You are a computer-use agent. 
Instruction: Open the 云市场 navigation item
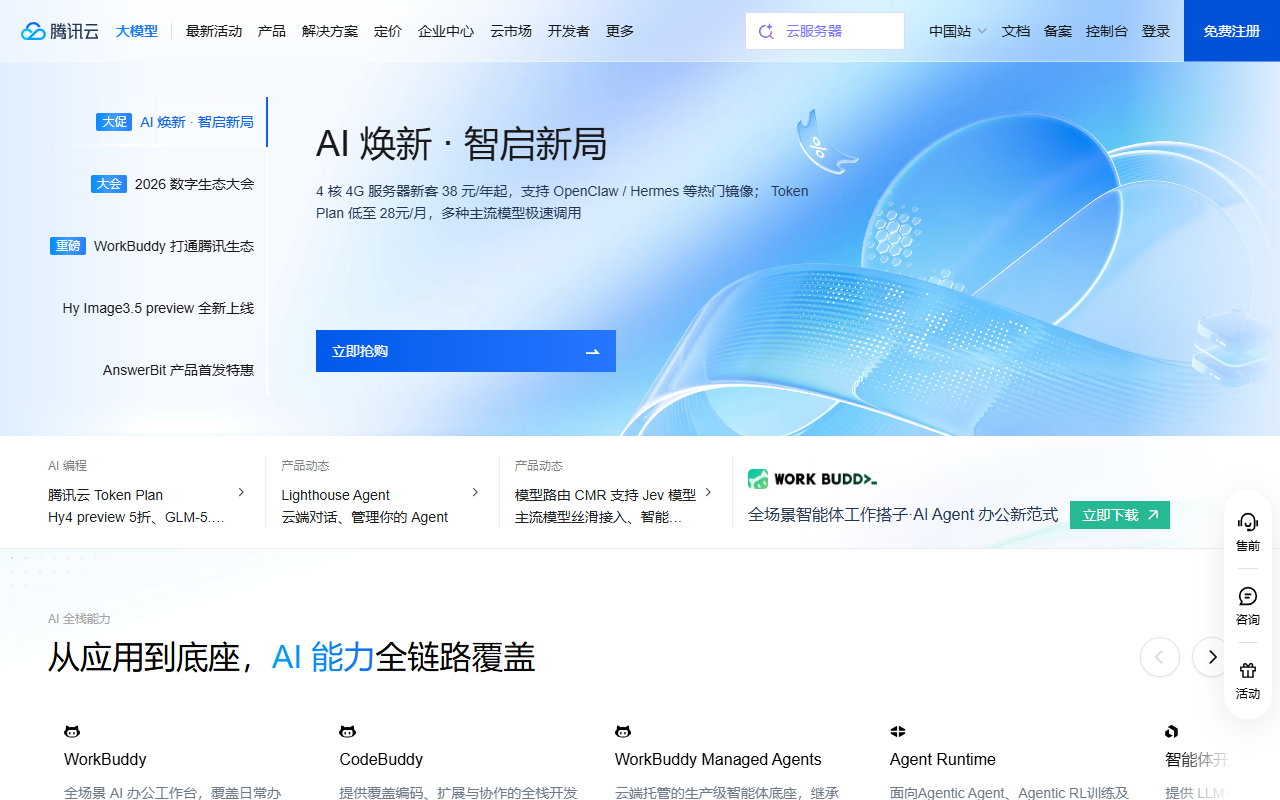[511, 31]
